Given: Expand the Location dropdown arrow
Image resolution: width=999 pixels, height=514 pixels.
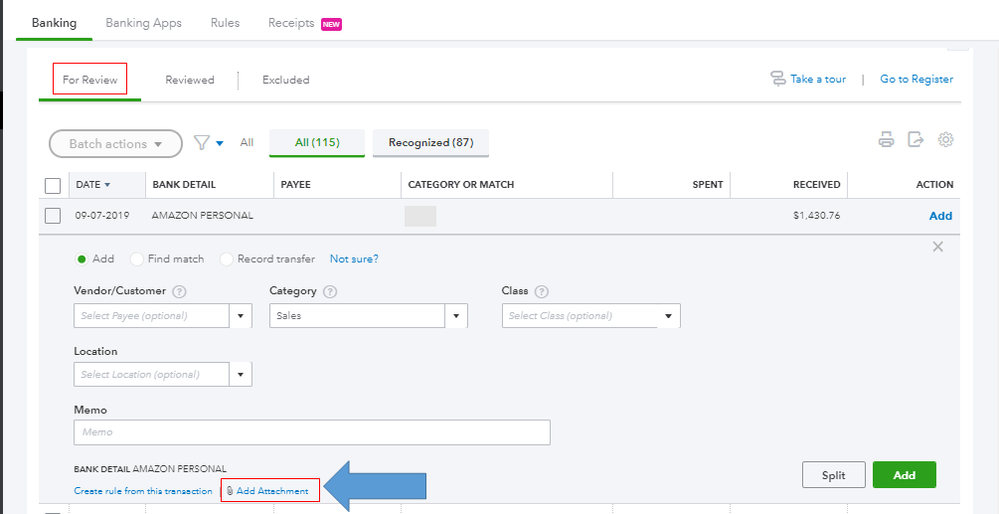Looking at the screenshot, I should point(241,374).
